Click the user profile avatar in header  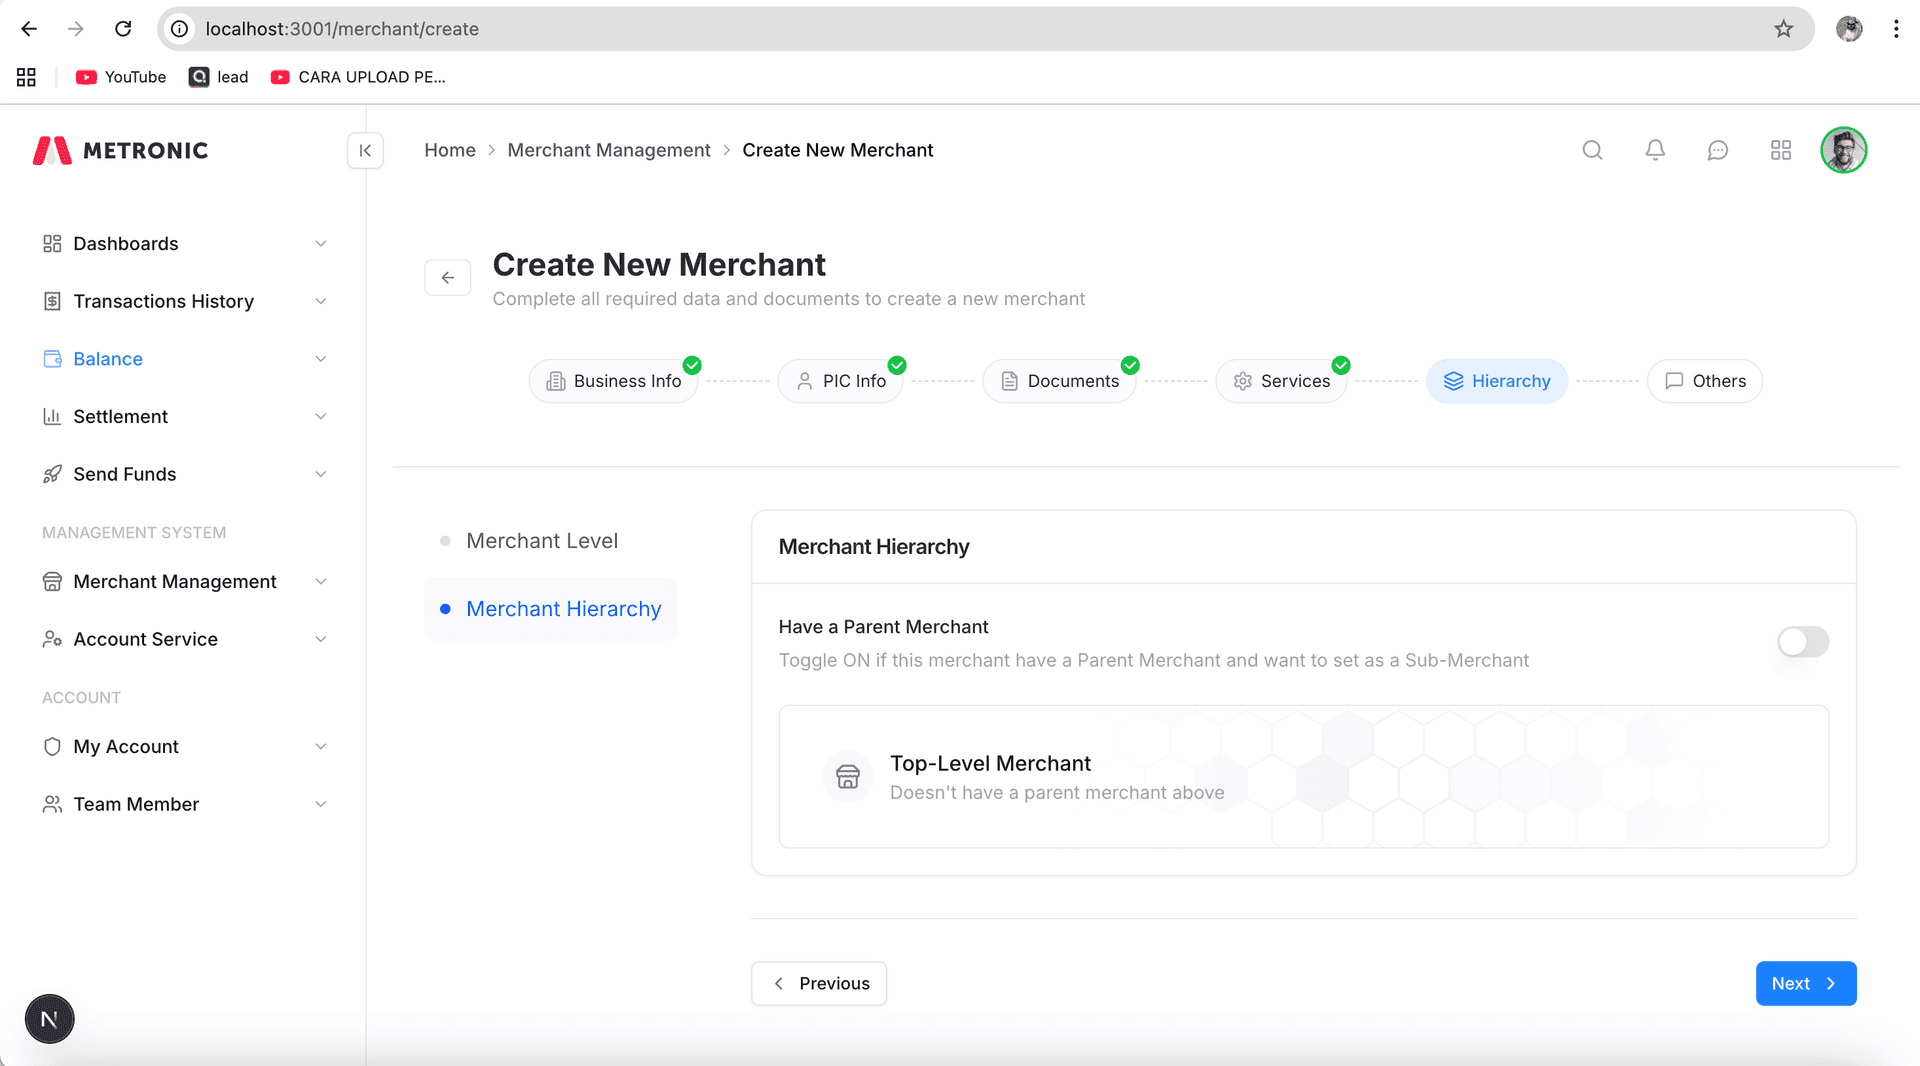(1843, 150)
